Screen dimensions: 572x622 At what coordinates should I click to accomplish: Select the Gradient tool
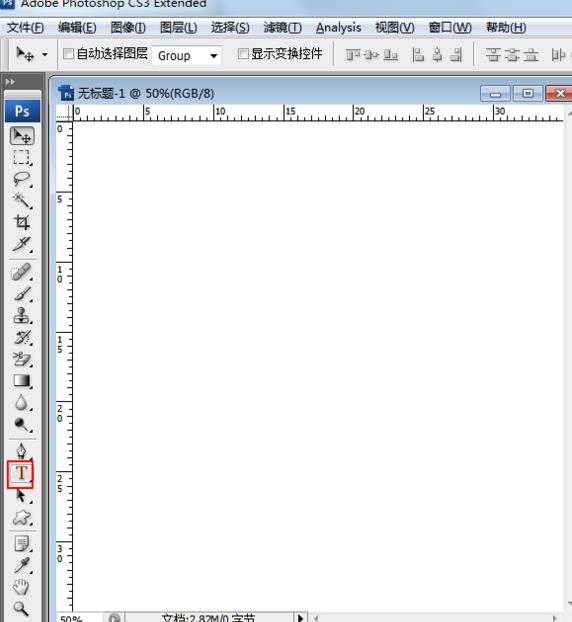(x=22, y=381)
